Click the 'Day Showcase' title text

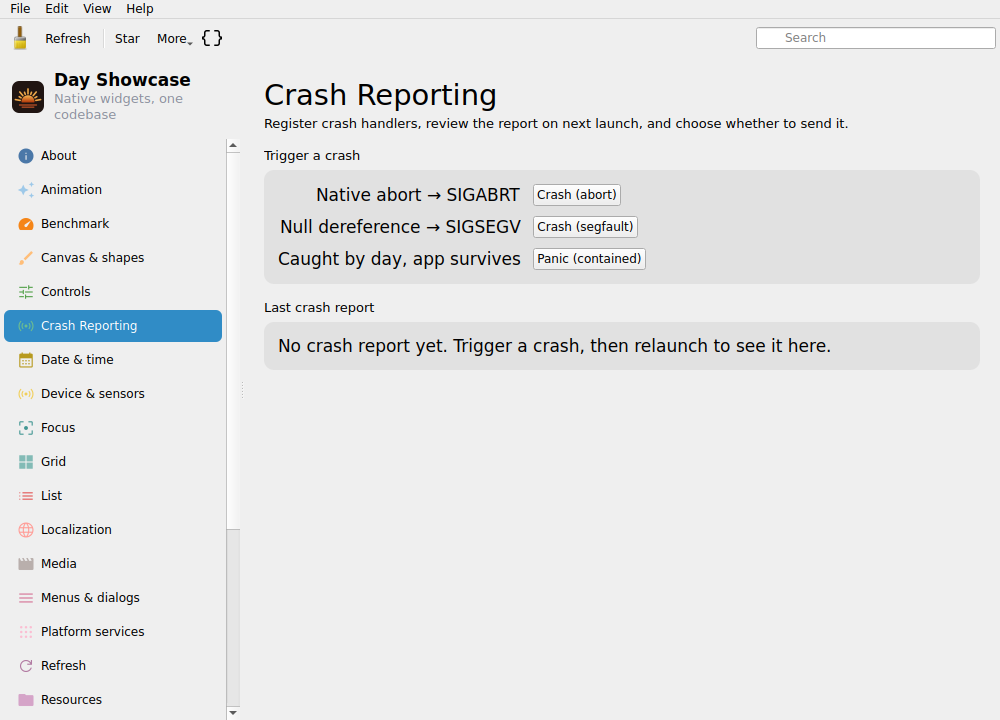(x=122, y=80)
